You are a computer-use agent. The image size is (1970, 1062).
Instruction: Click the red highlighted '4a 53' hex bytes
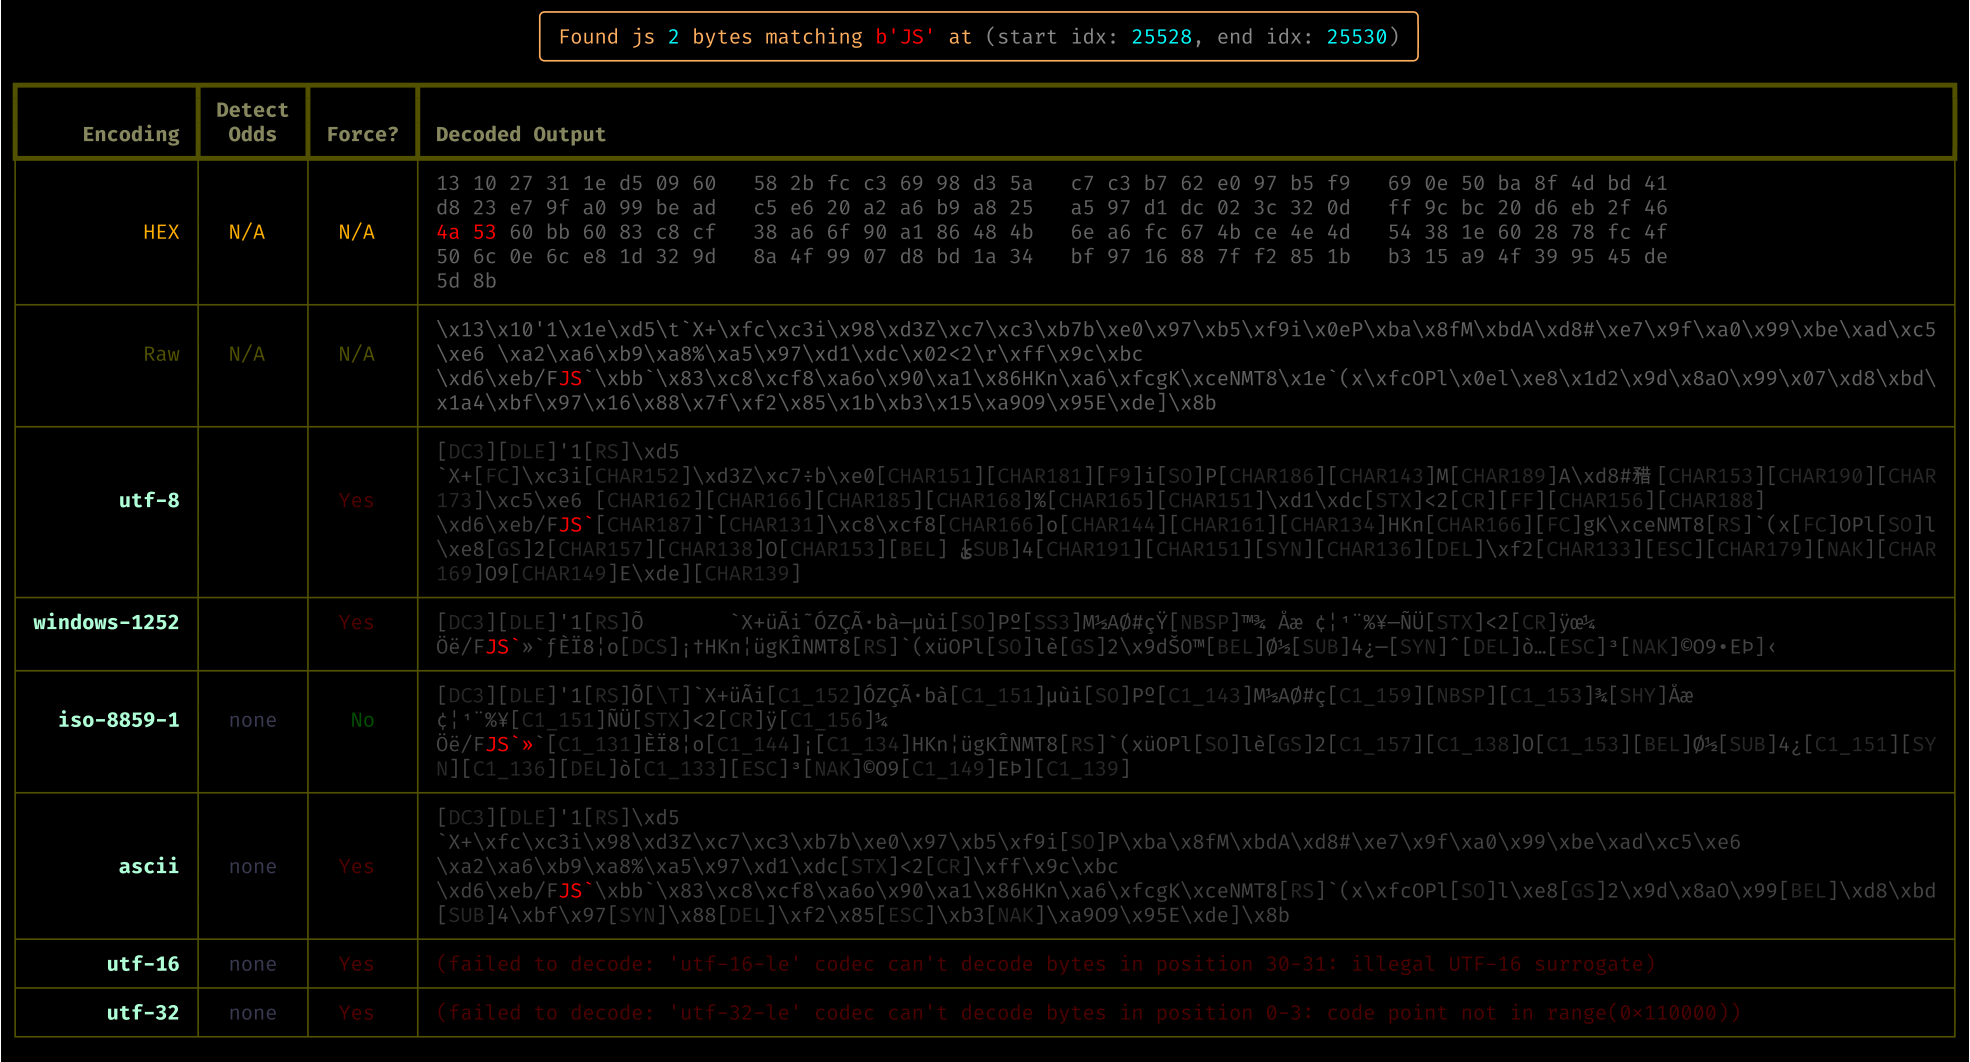pos(466,232)
